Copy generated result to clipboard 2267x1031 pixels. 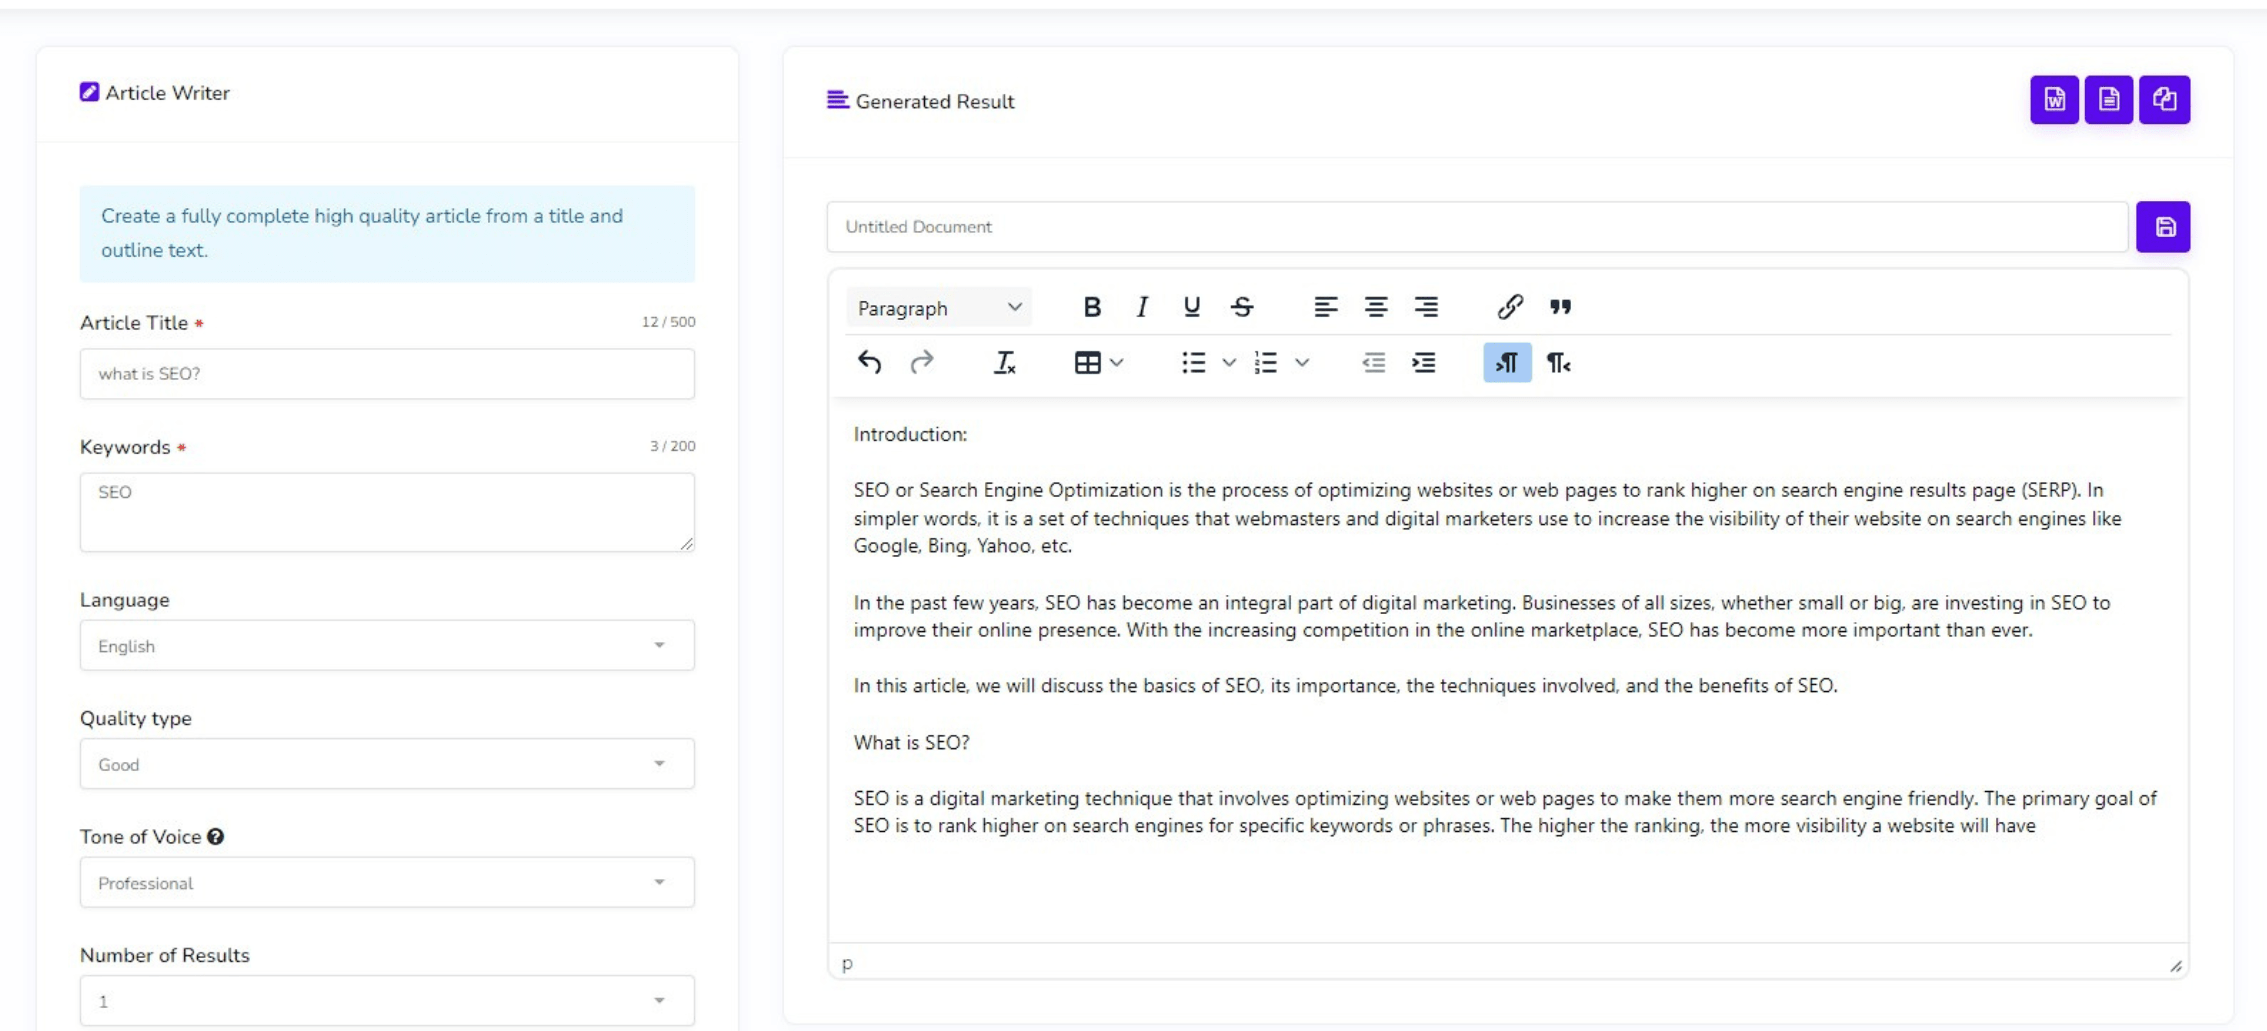pos(2164,100)
